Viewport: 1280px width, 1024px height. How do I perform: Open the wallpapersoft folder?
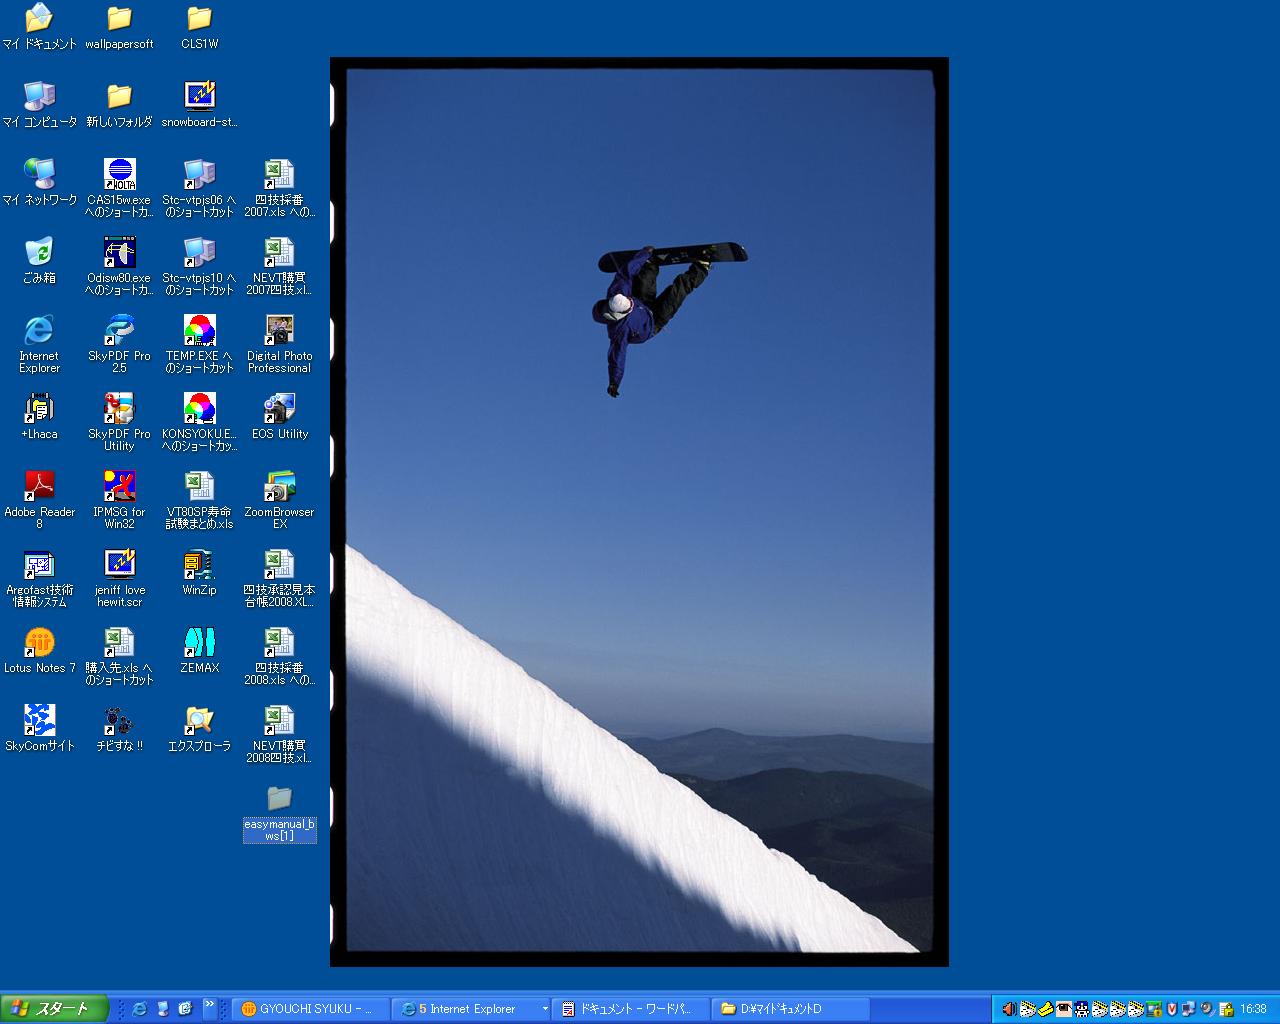pos(119,27)
